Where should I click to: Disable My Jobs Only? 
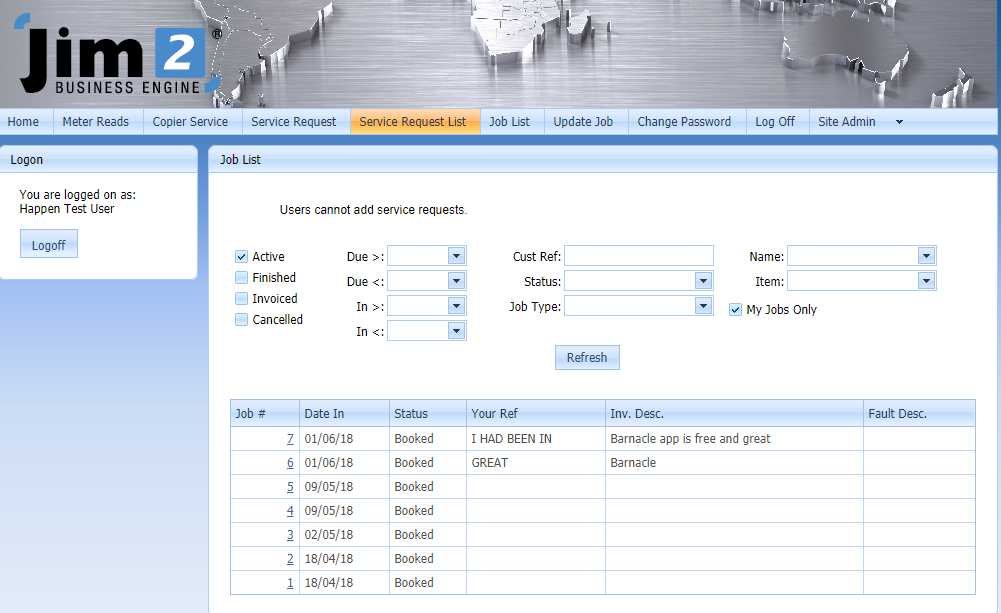[735, 309]
